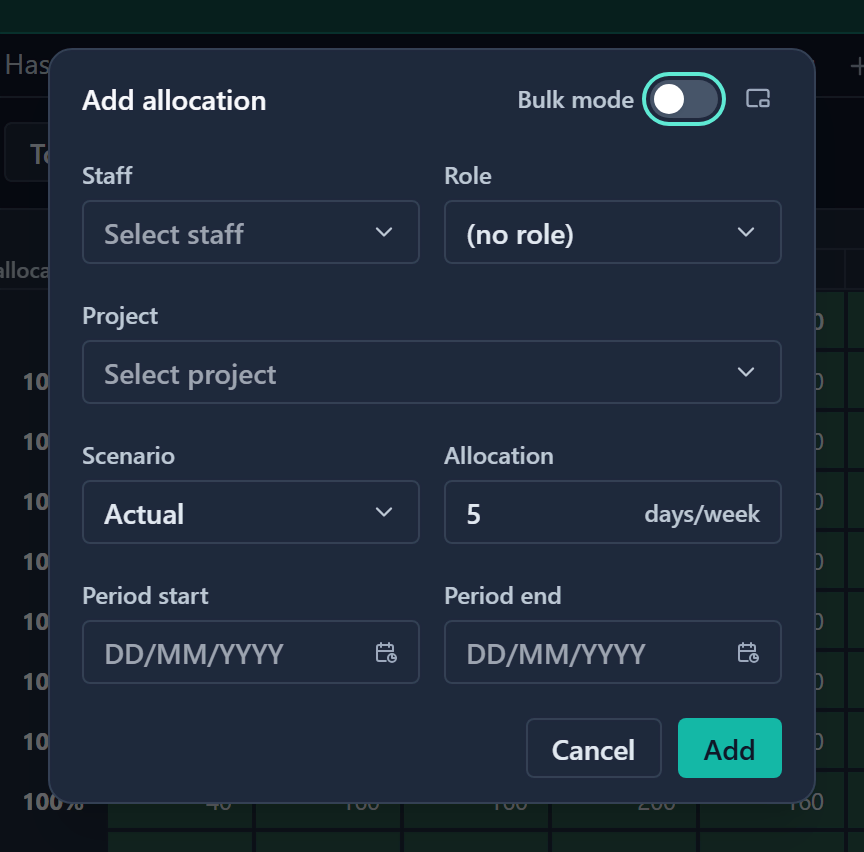Open the Select project dropdown
Viewport: 864px width, 852px height.
tap(432, 372)
